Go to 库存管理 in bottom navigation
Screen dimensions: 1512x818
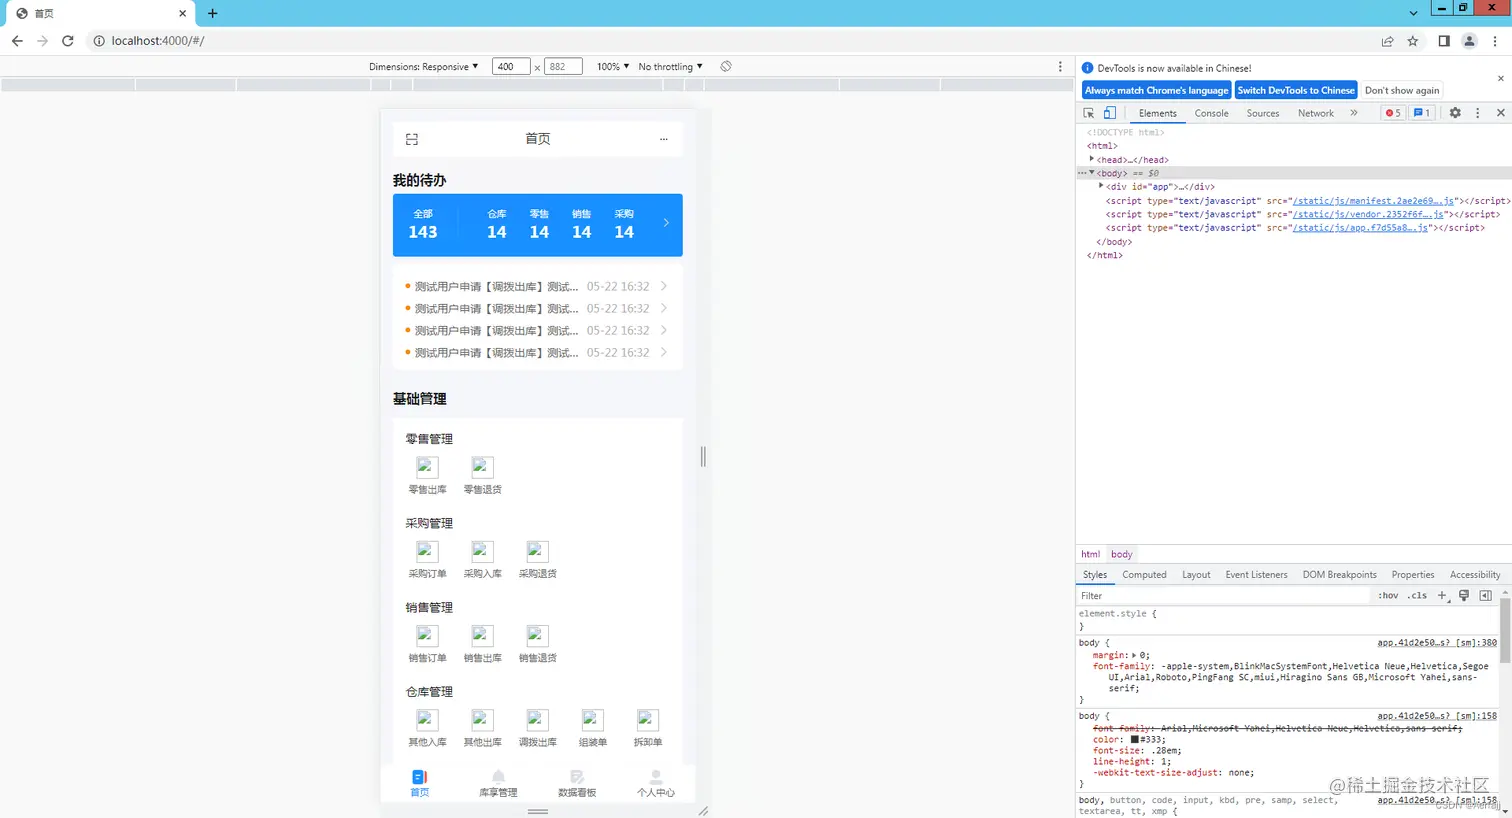[x=498, y=783]
